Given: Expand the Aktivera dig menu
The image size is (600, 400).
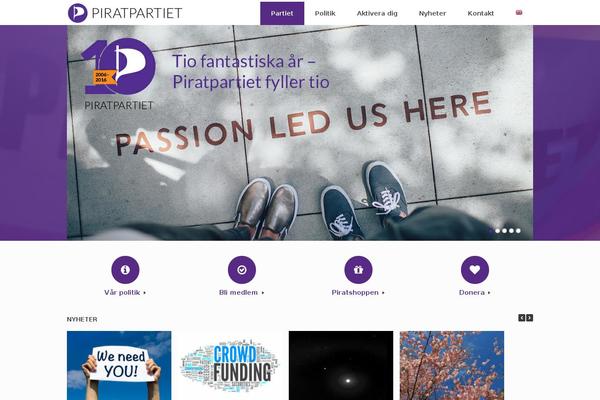Looking at the screenshot, I should (377, 13).
